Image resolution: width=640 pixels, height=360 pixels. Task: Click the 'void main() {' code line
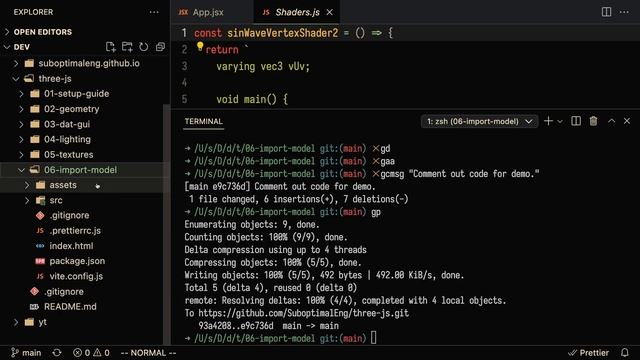click(252, 99)
